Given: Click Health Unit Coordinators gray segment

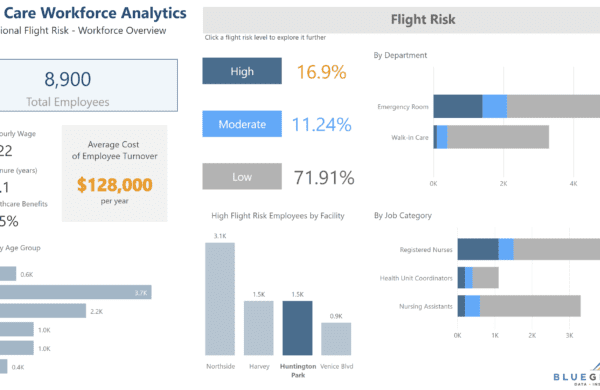Looking at the screenshot, I should (485, 277).
